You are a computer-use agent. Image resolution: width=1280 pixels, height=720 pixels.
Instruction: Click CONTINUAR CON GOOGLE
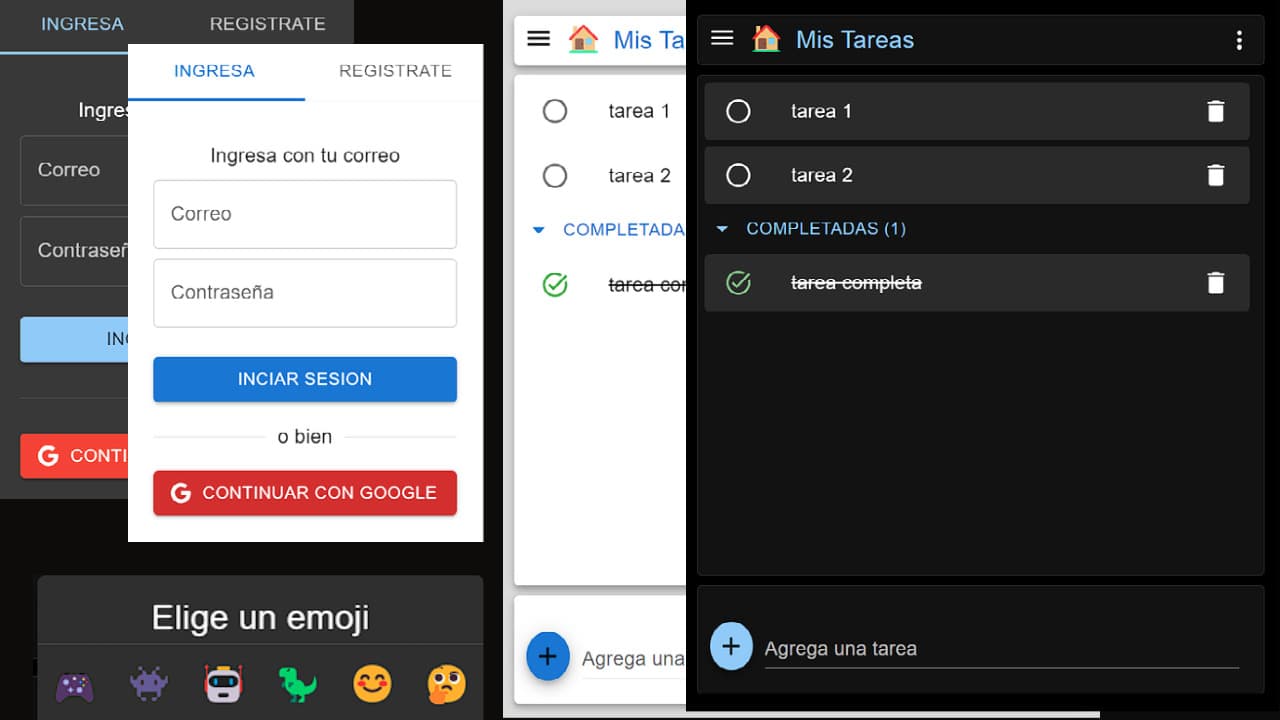coord(305,492)
